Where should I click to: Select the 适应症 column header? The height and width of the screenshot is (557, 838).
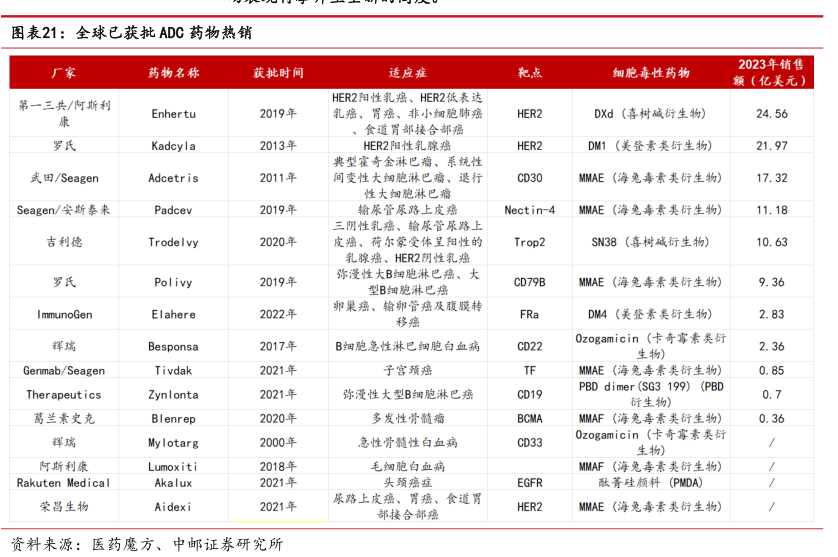(407, 73)
